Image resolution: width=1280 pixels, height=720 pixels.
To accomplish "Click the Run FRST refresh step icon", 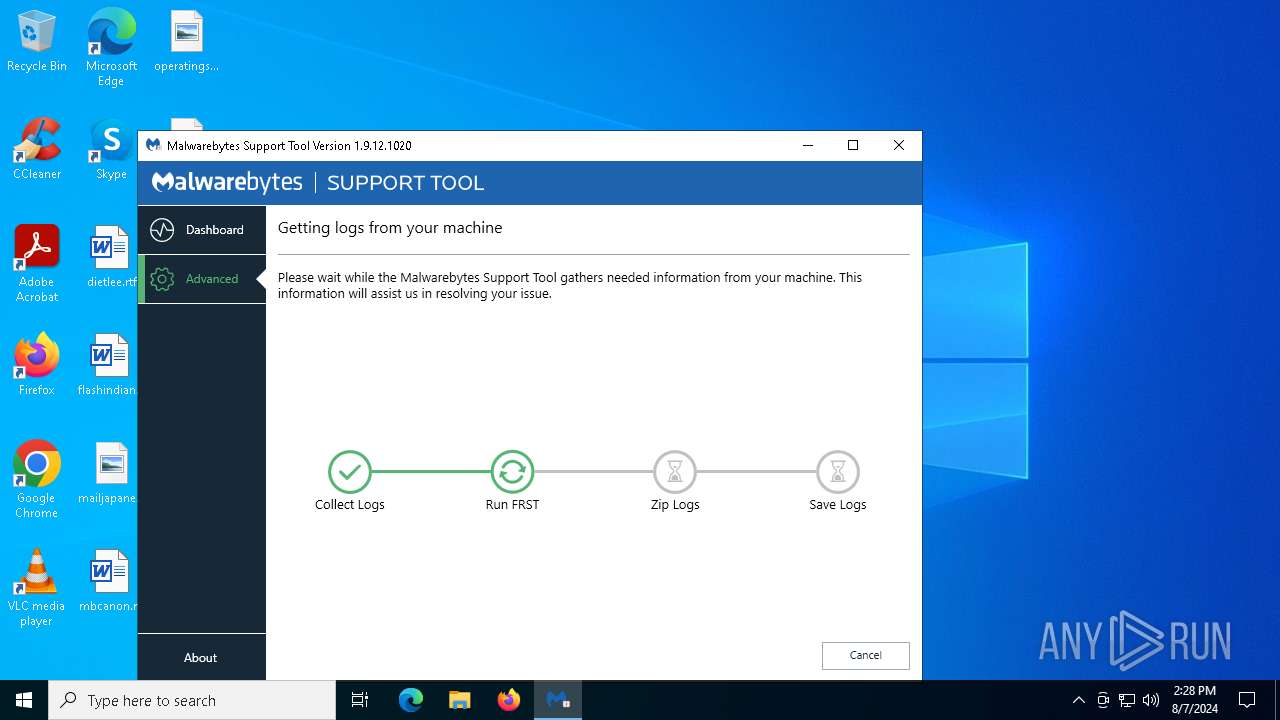I will [x=512, y=471].
